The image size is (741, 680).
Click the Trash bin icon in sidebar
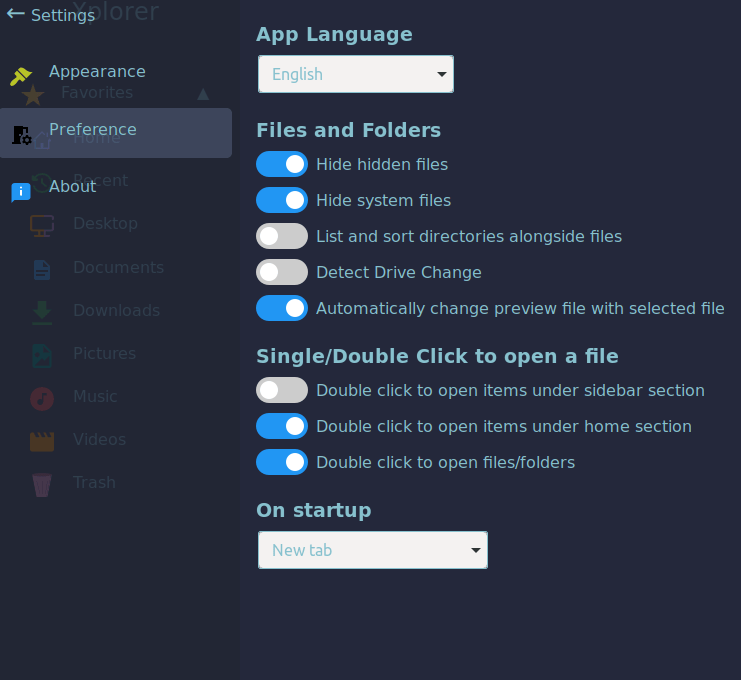tap(41, 484)
